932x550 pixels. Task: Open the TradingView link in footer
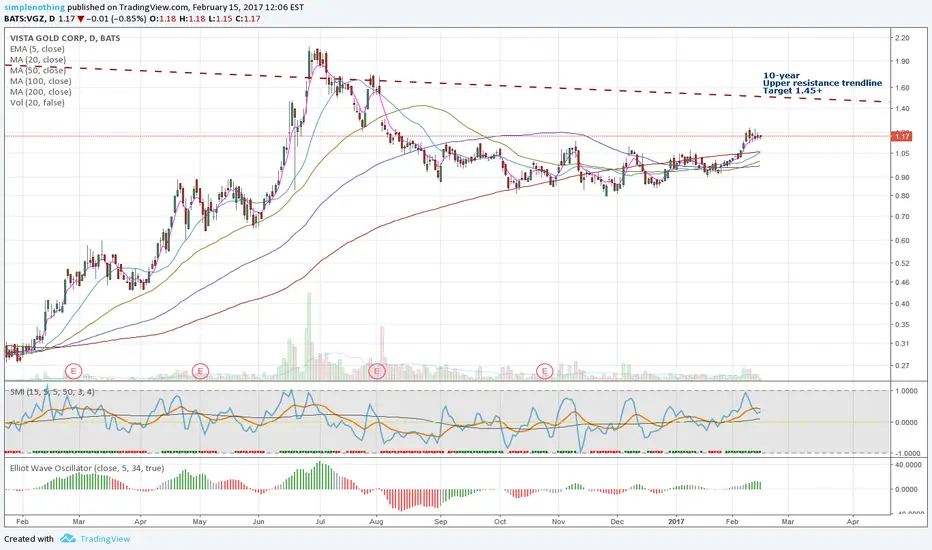[x=105, y=539]
